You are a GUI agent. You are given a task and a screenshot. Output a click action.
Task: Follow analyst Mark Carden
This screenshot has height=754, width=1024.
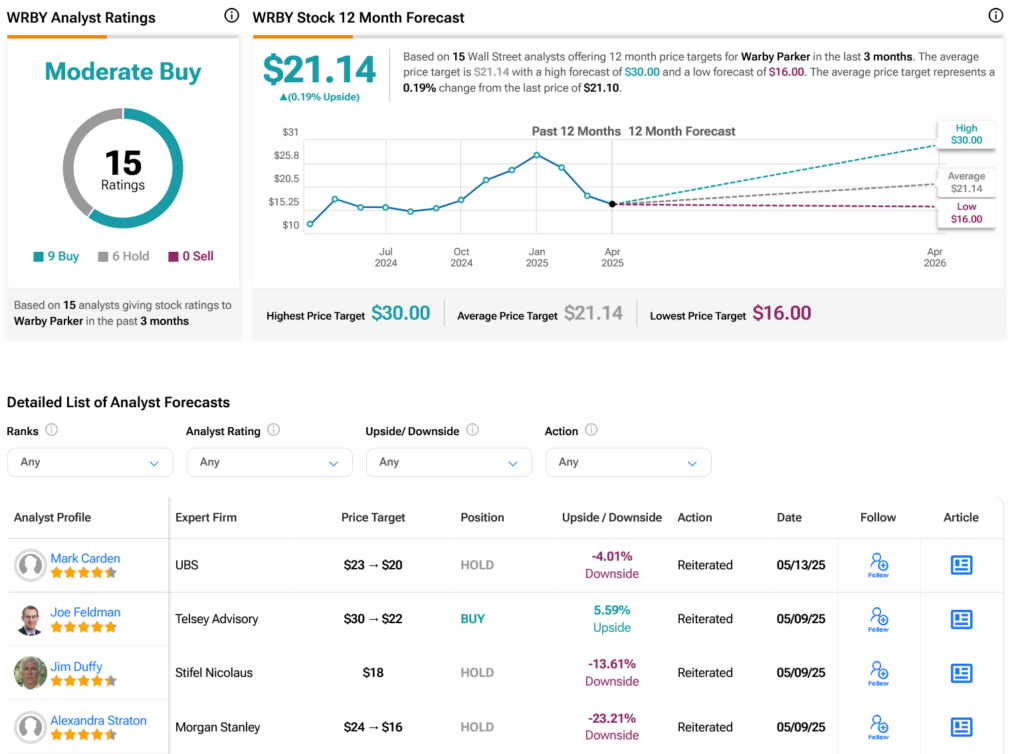click(x=878, y=565)
